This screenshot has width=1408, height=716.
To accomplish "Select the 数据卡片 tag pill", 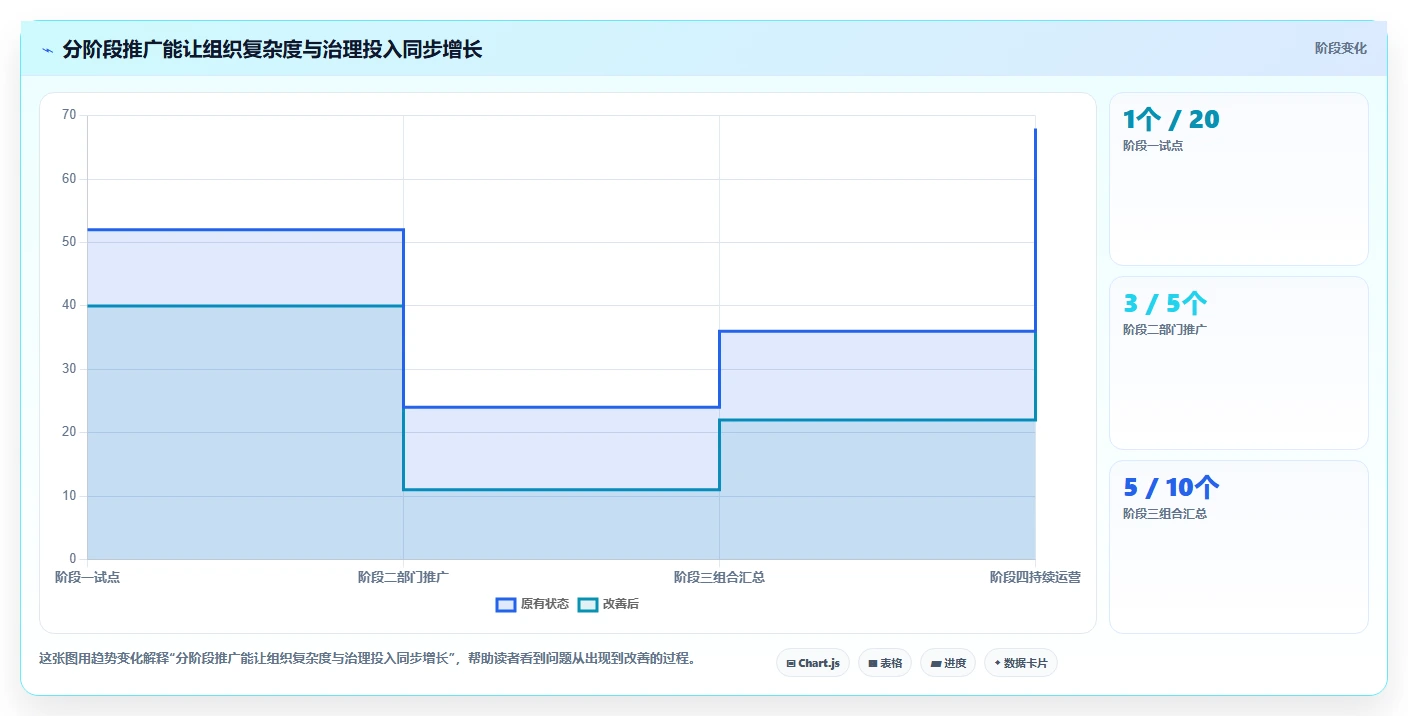I will click(x=1021, y=663).
